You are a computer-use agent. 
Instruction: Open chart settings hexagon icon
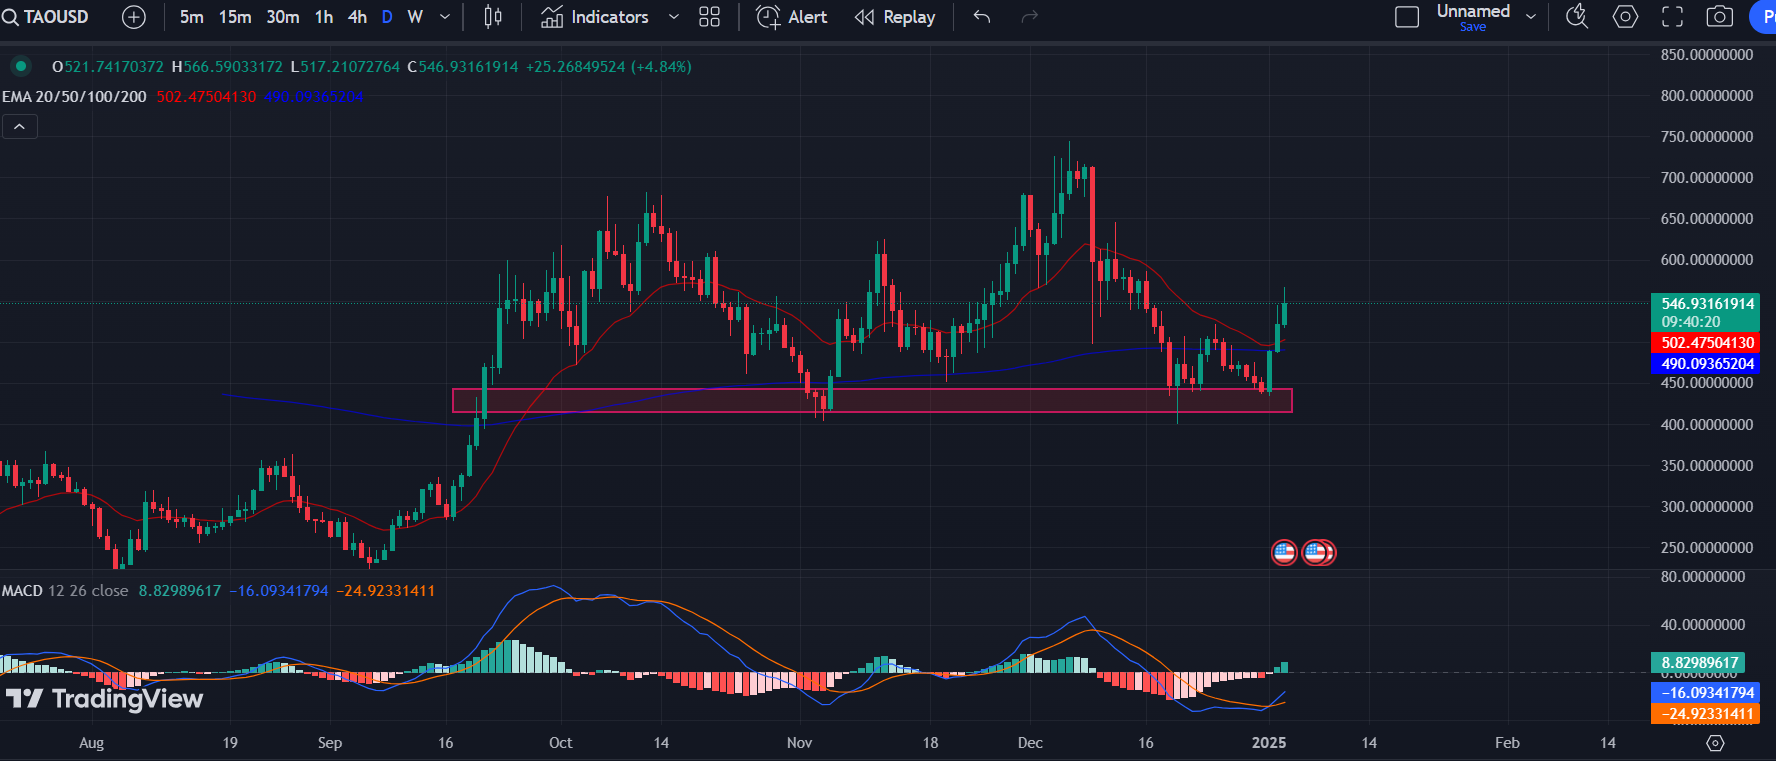pos(1626,17)
